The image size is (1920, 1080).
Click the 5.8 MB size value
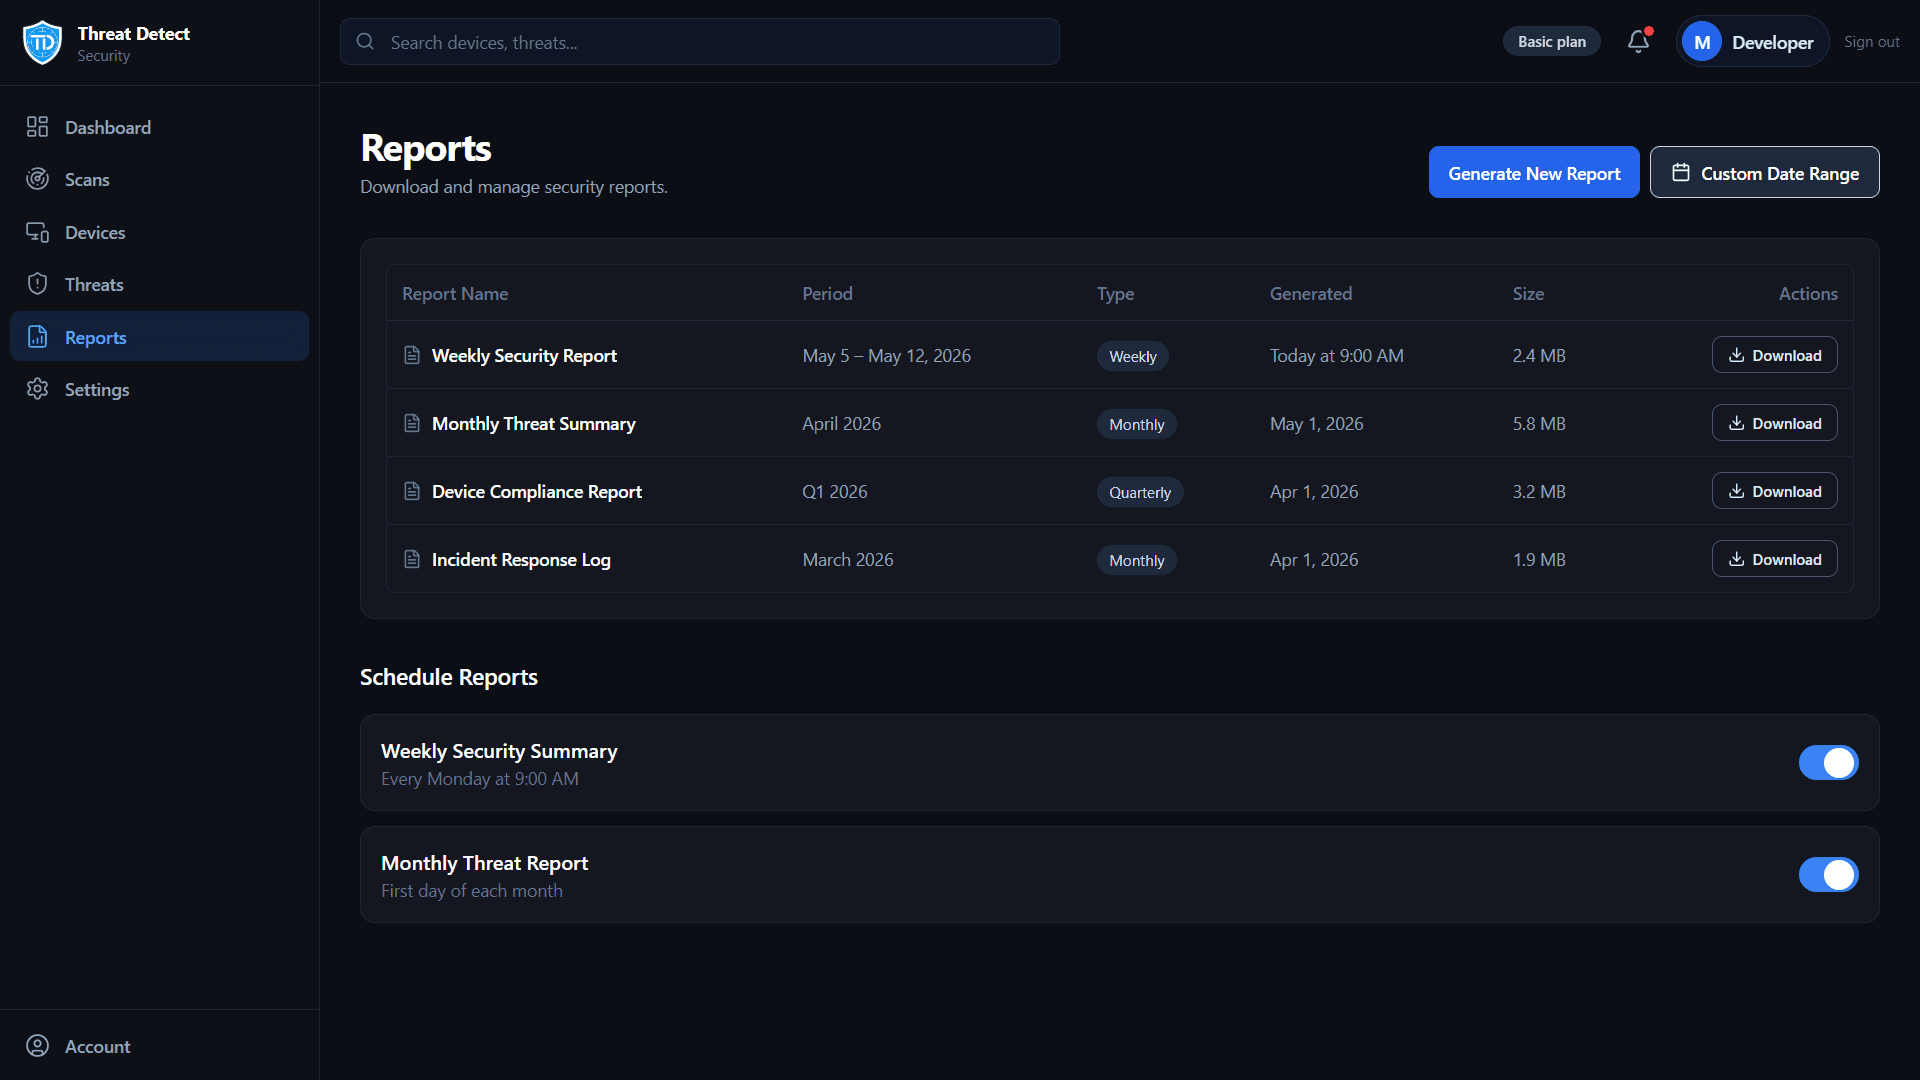click(1539, 423)
